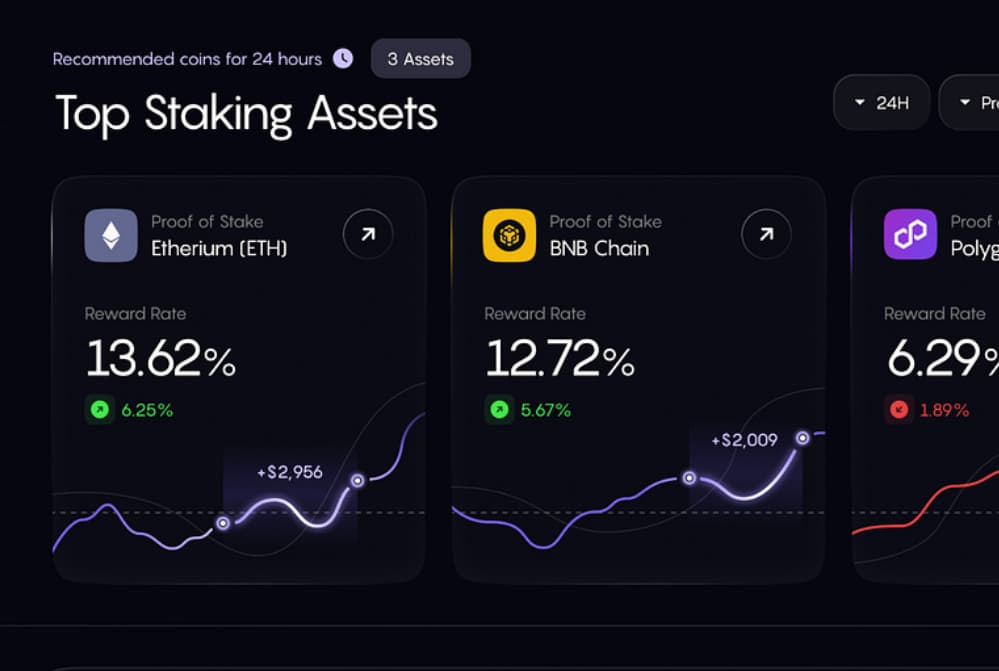Click the Ethereum coin logo icon
The height and width of the screenshot is (671, 999).
tap(111, 234)
